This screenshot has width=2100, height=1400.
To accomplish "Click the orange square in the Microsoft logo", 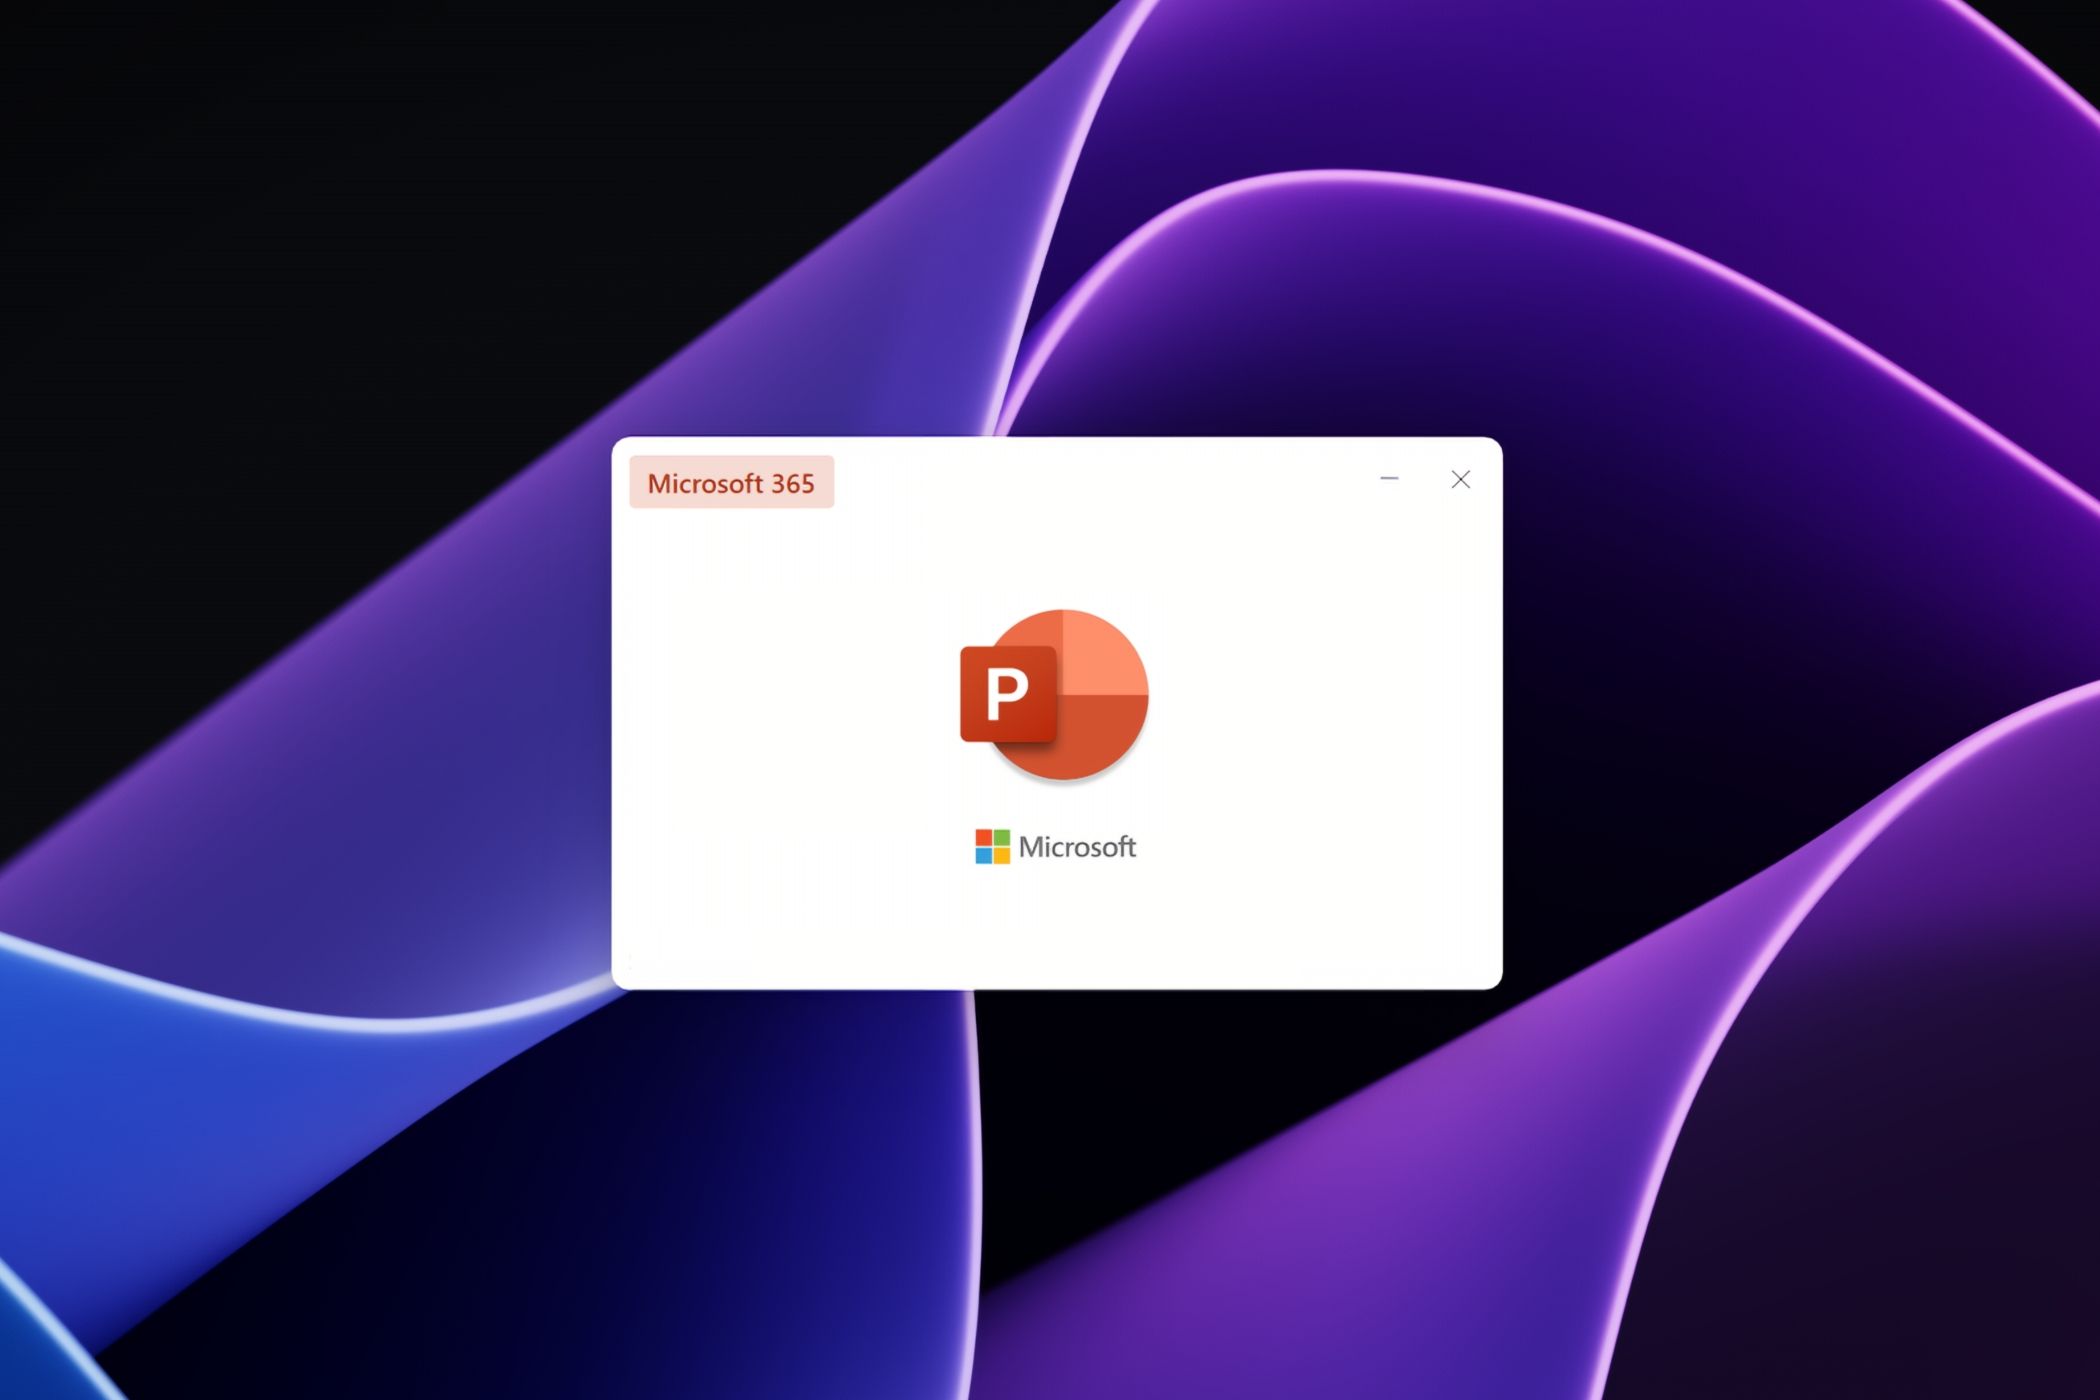I will (x=983, y=838).
